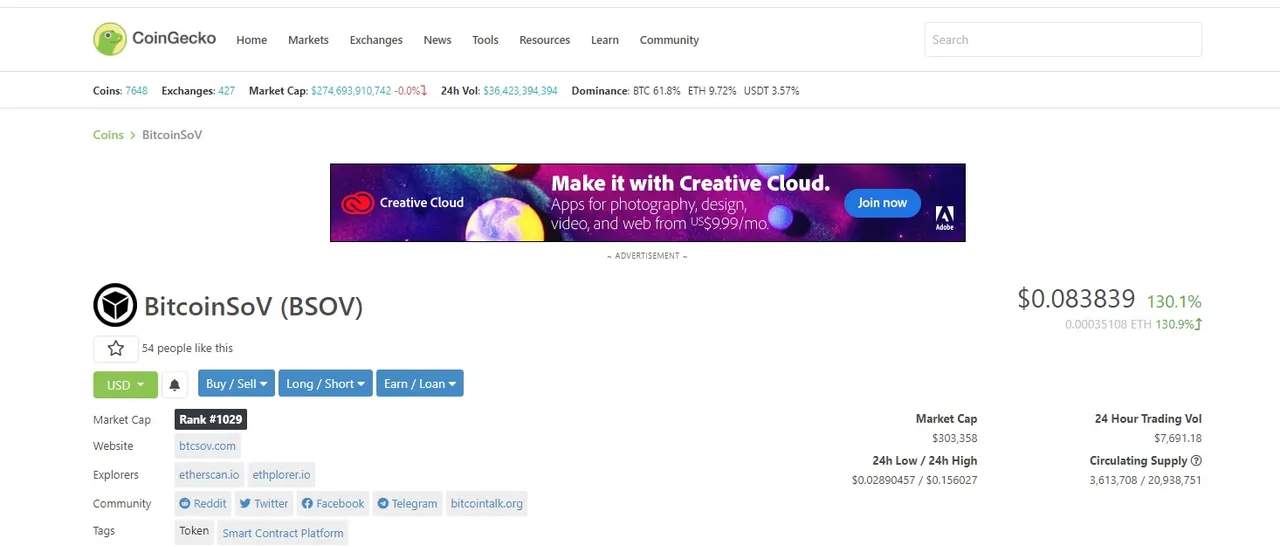
Task: Click the Smart Contract Platform tag
Action: pyautogui.click(x=283, y=533)
